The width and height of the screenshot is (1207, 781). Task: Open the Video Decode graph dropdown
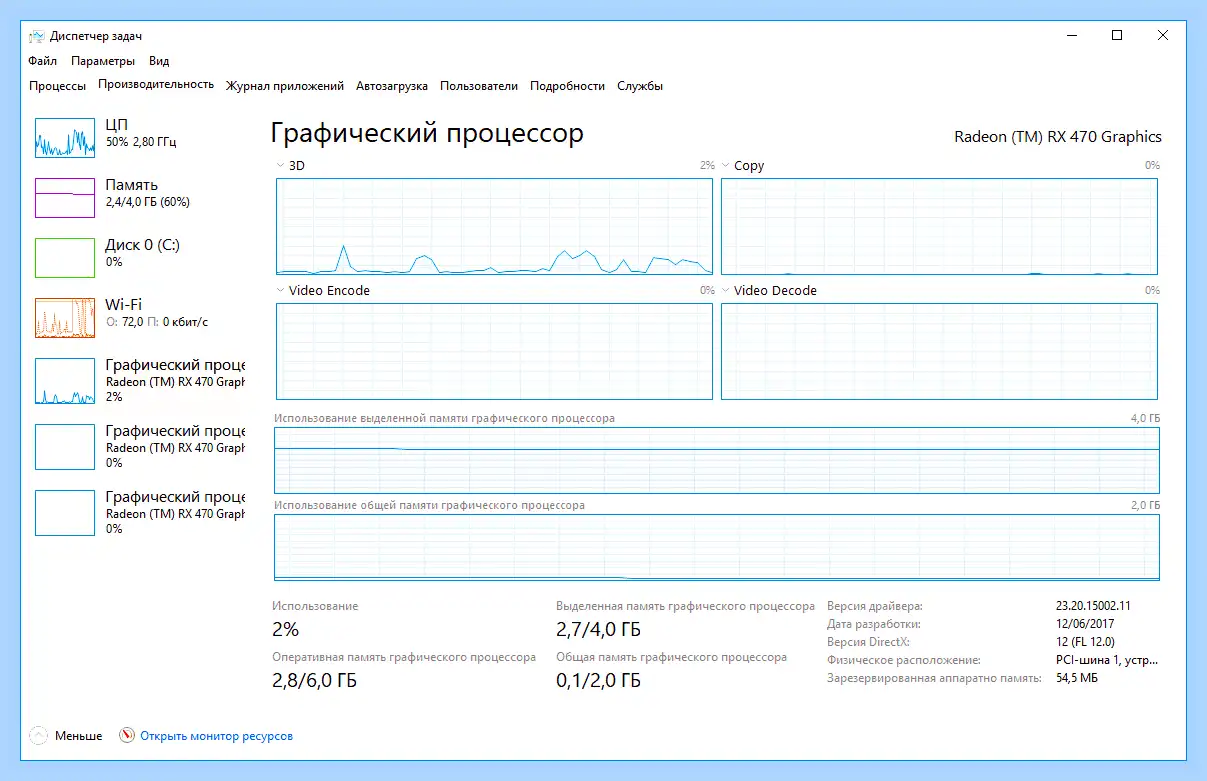726,291
